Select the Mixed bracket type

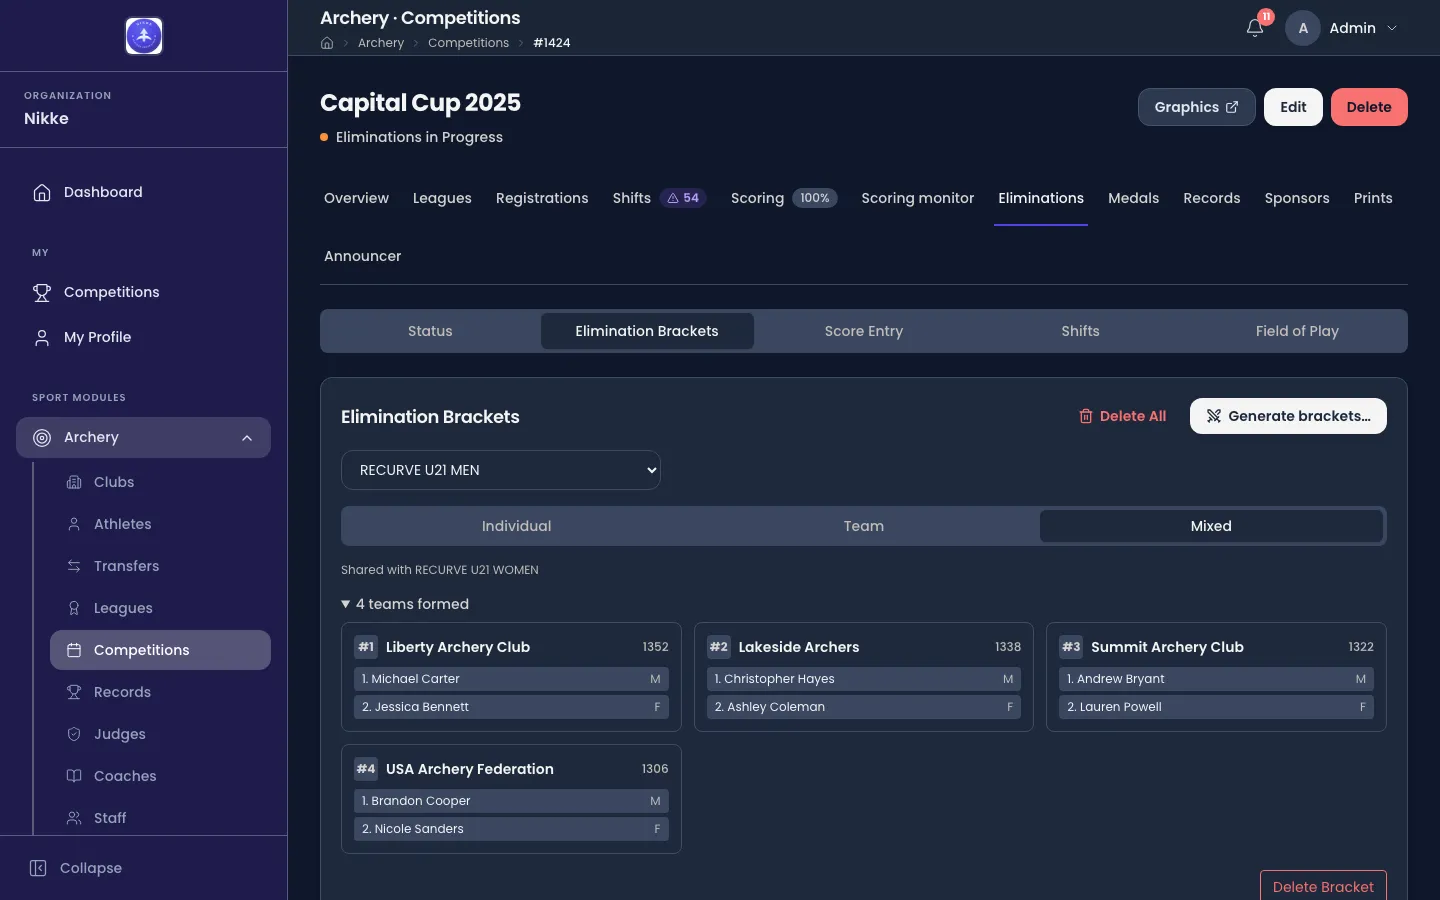coord(1211,526)
